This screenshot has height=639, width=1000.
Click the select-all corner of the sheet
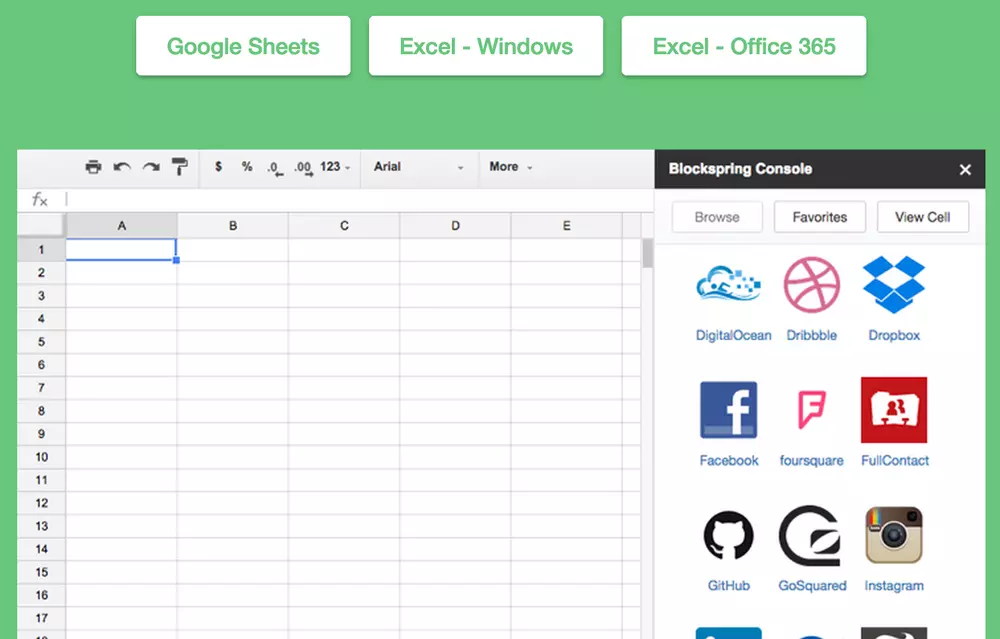click(41, 226)
